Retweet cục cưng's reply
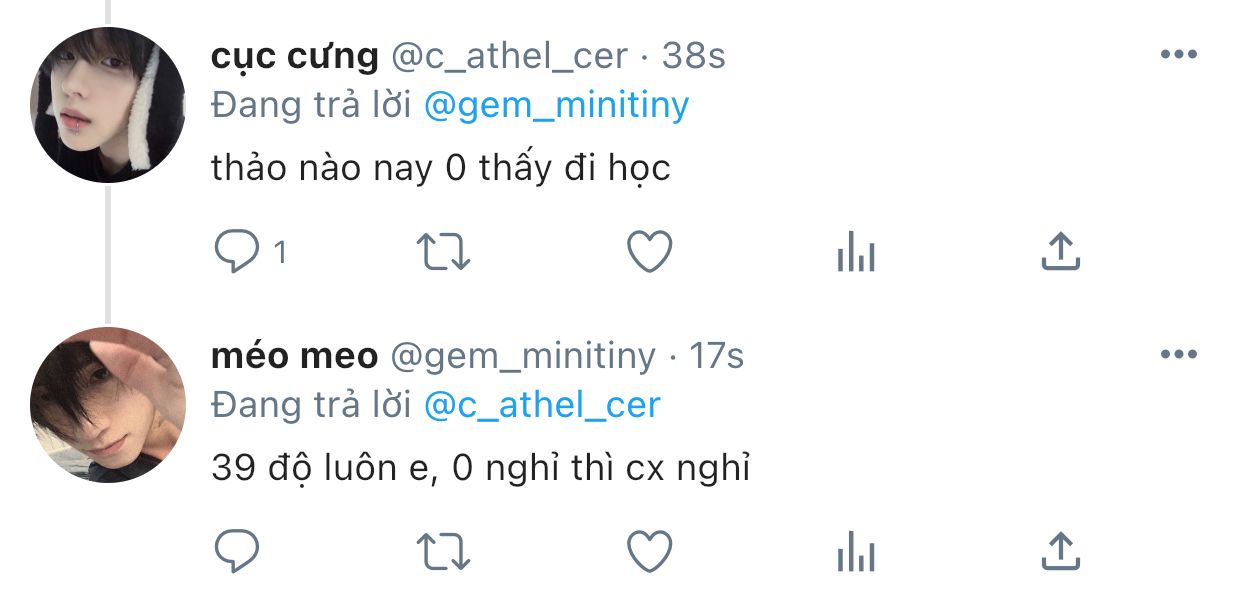Image resolution: width=1242 pixels, height=598 pixels. [x=443, y=253]
